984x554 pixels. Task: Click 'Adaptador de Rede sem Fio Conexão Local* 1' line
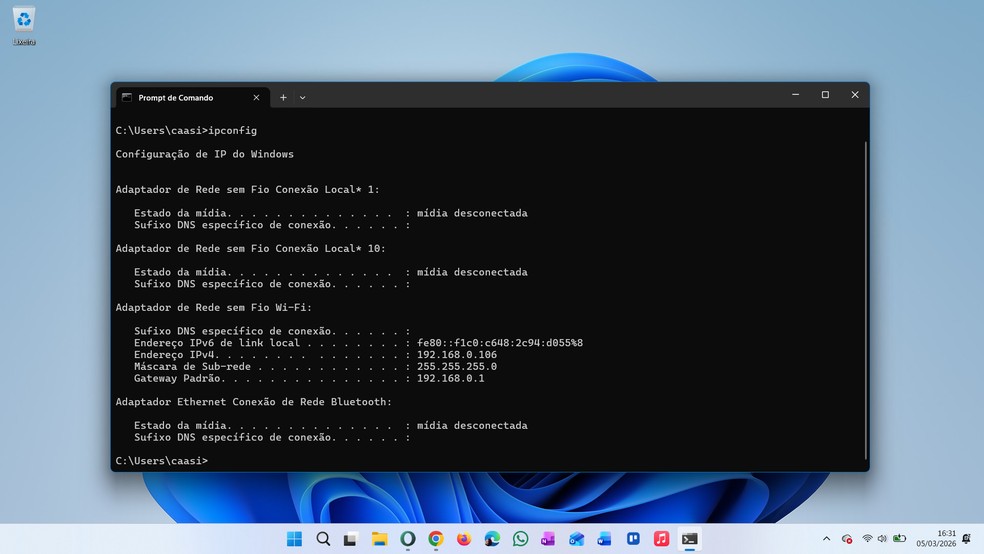[x=247, y=189]
